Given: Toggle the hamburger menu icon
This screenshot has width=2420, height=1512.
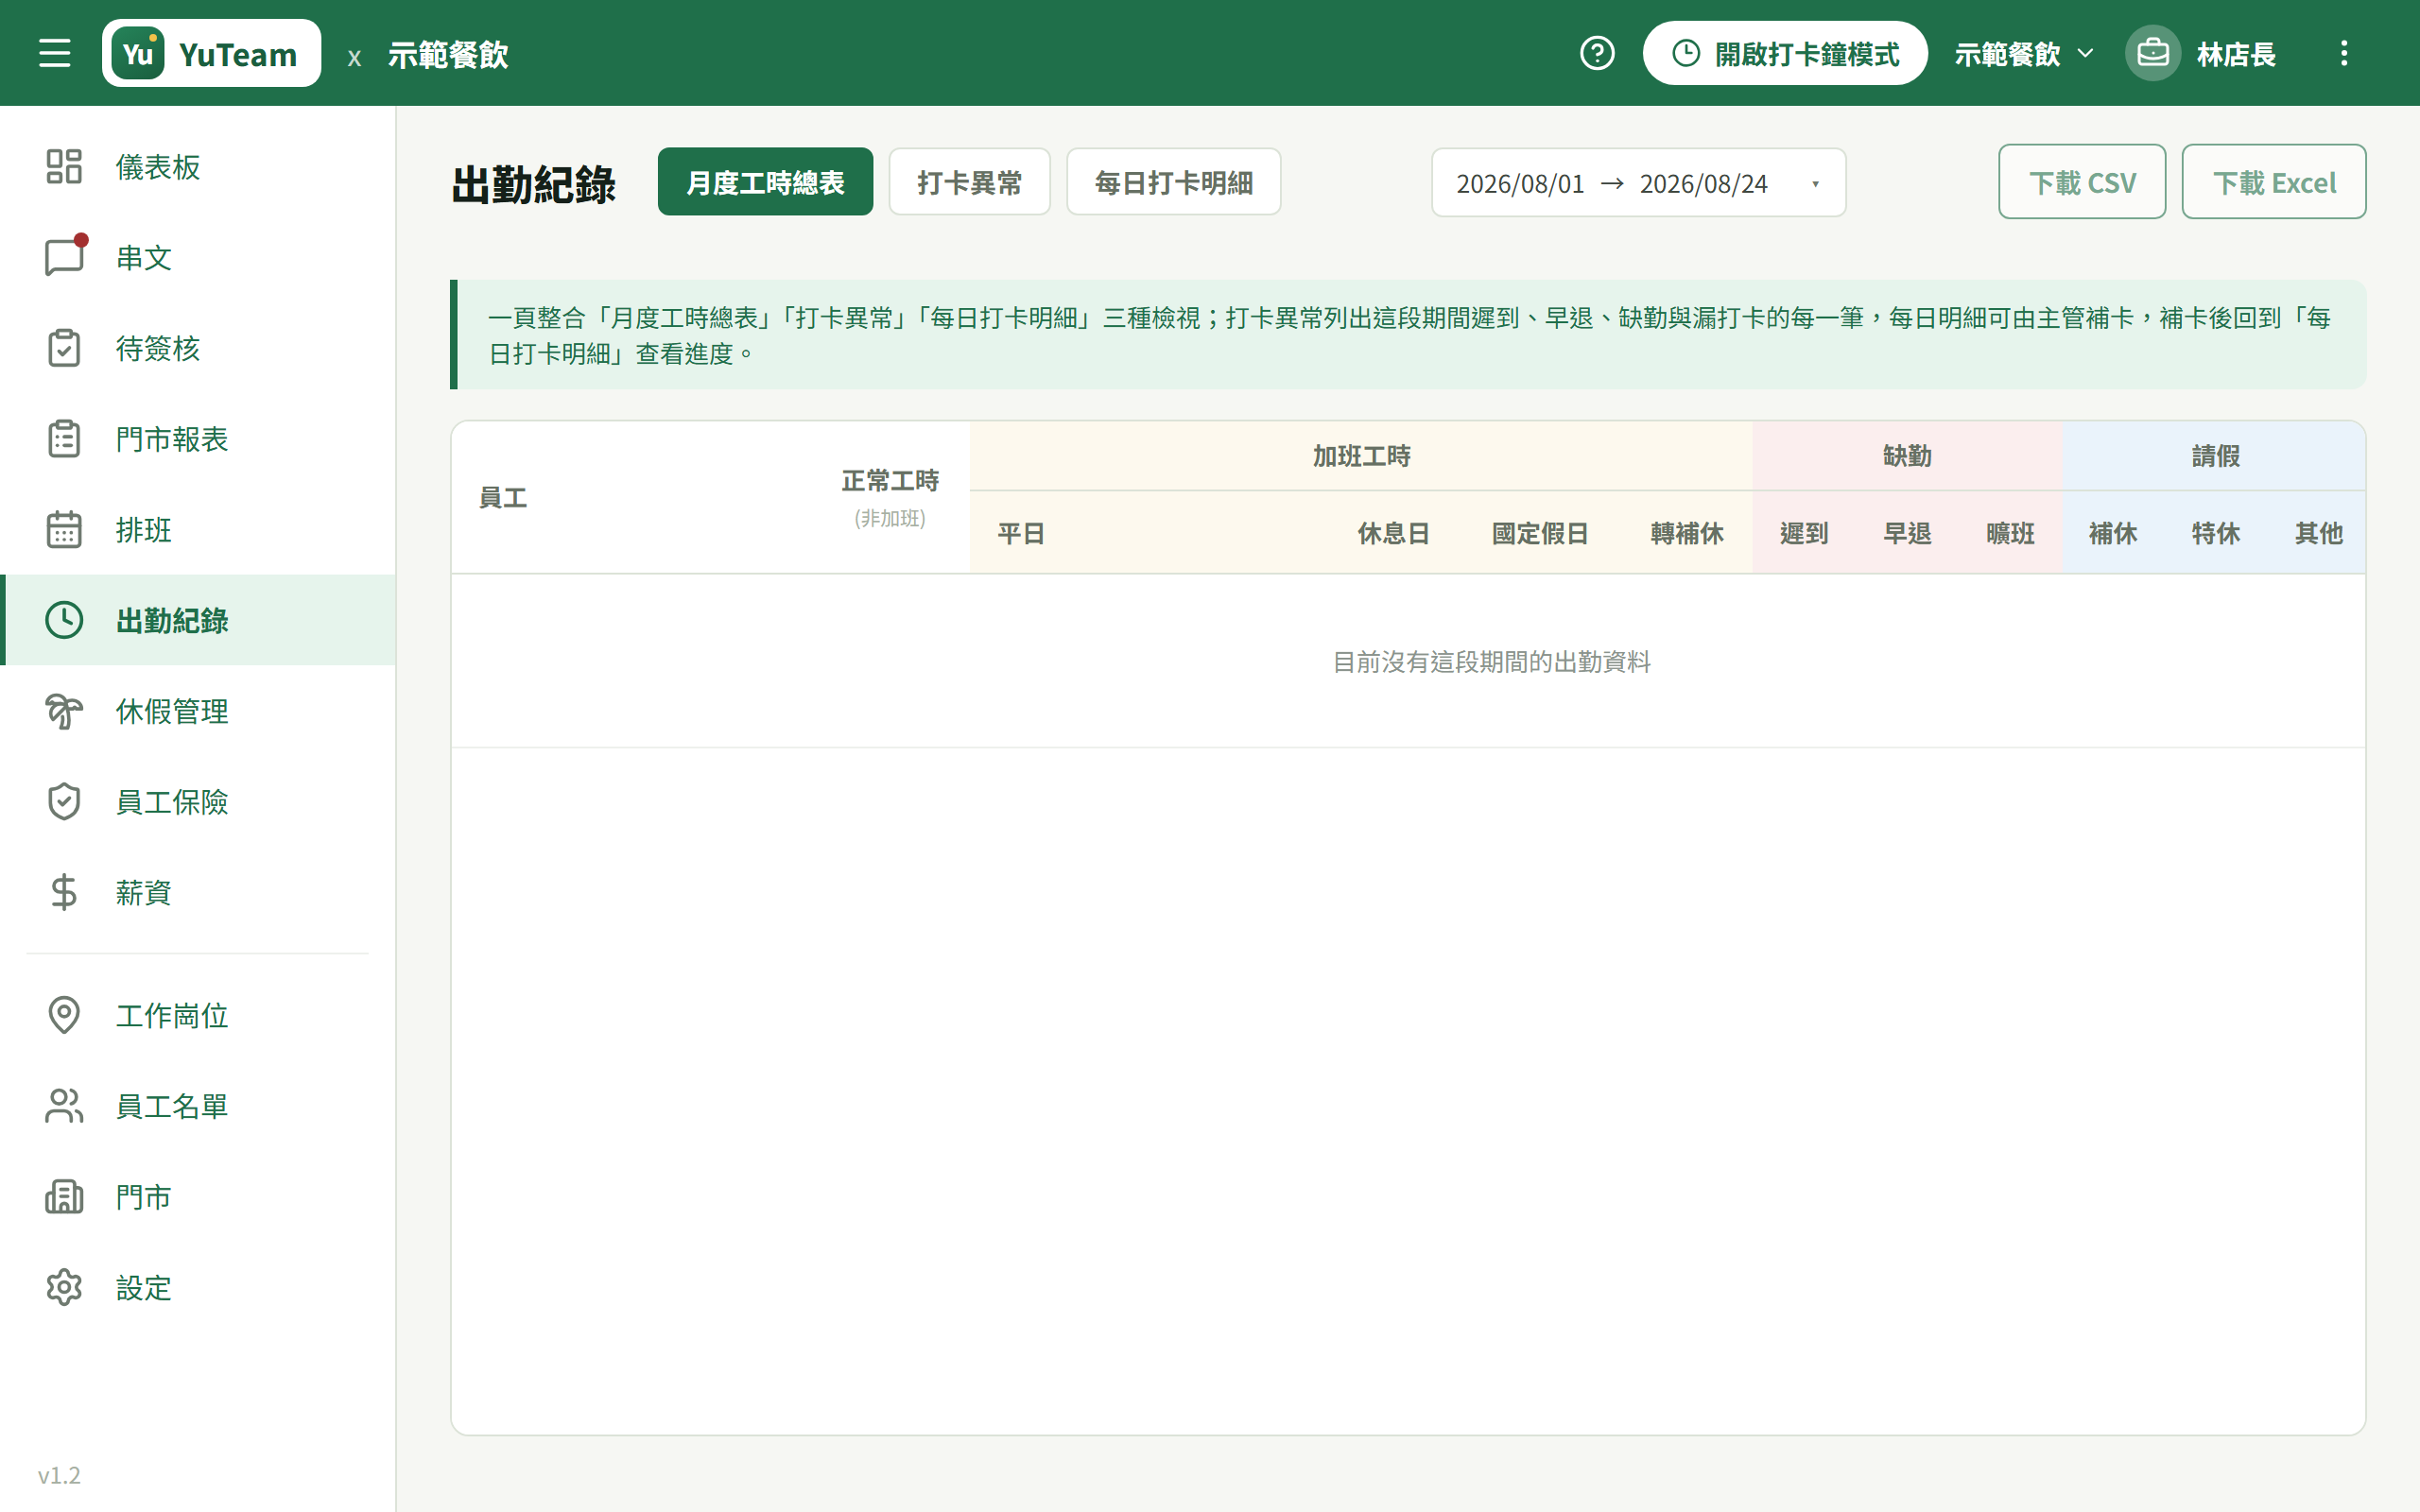Looking at the screenshot, I should pyautogui.click(x=55, y=53).
